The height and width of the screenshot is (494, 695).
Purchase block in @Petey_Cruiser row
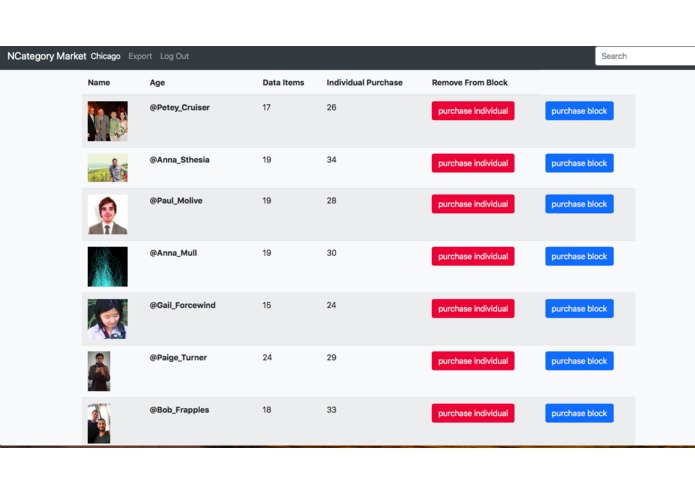tap(579, 111)
